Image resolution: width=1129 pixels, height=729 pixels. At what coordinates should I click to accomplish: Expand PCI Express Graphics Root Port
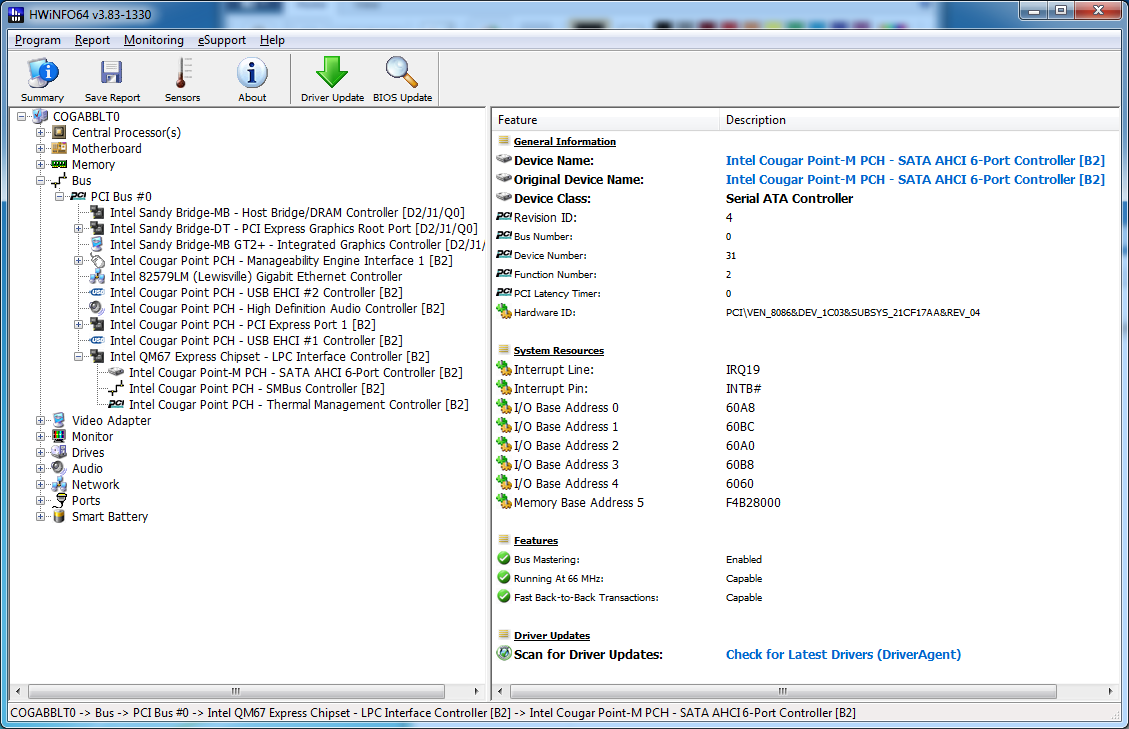pos(78,228)
